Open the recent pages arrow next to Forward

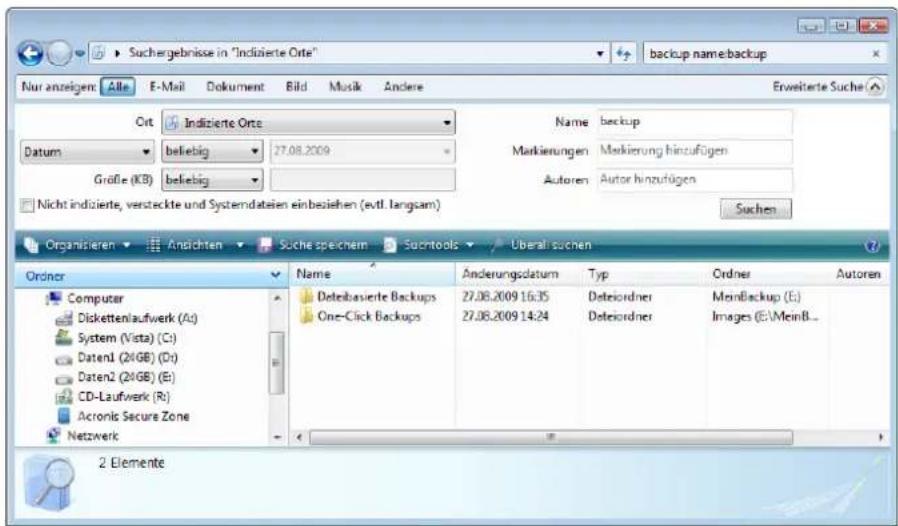(x=80, y=54)
